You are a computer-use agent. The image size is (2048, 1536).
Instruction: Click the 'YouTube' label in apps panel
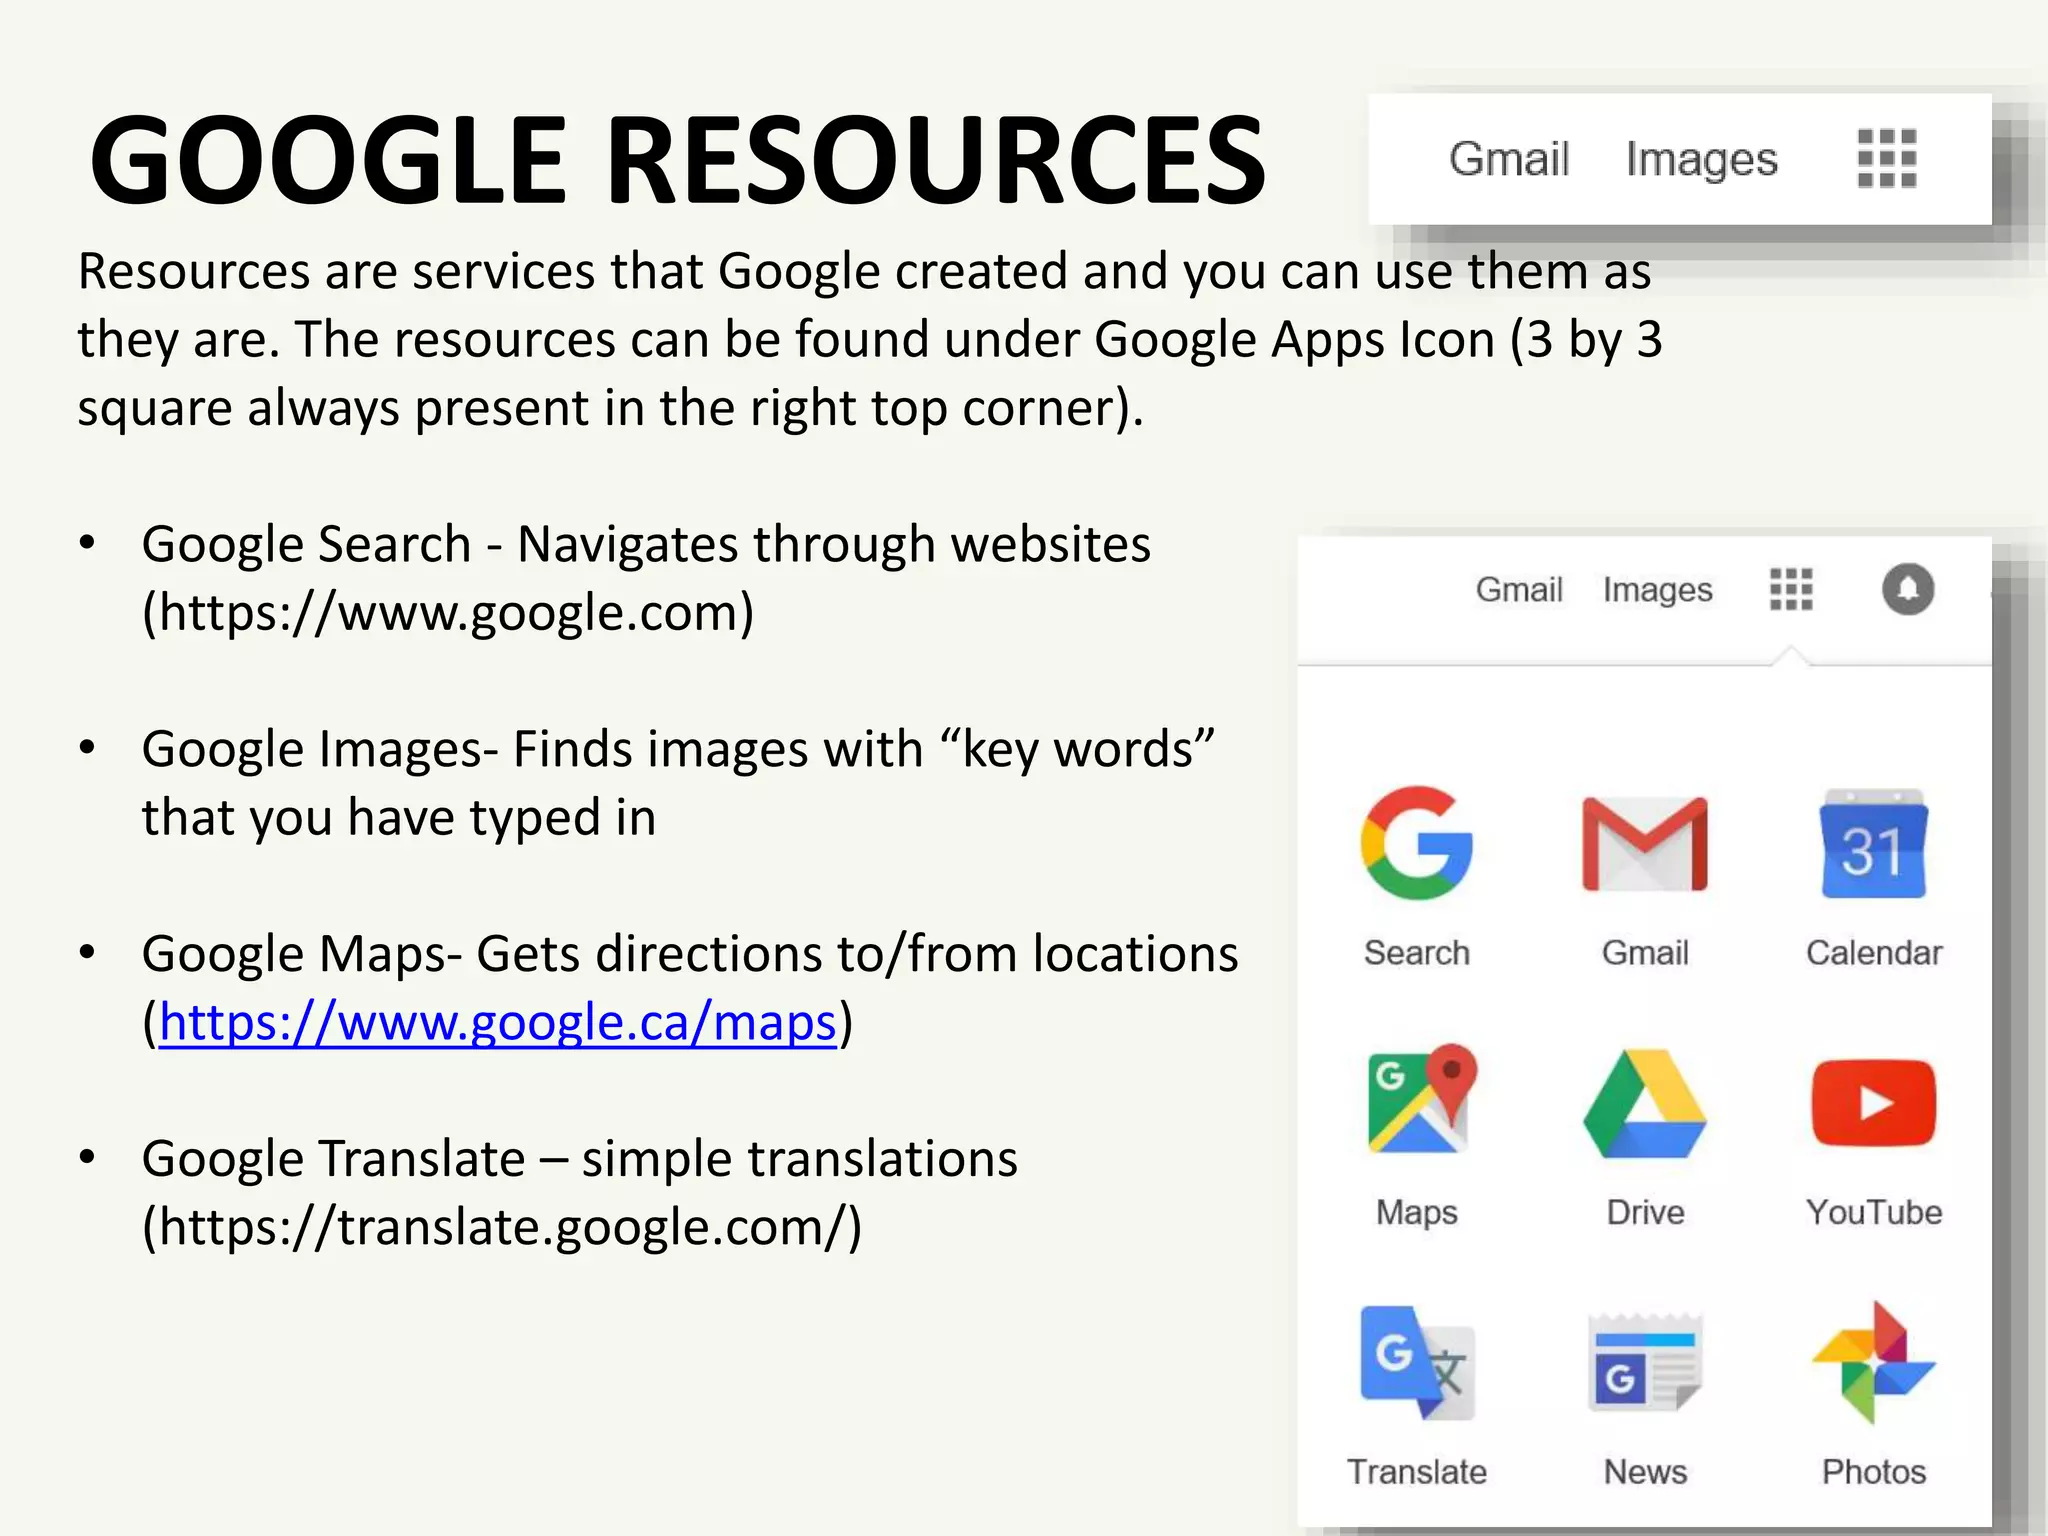coord(1874,1212)
